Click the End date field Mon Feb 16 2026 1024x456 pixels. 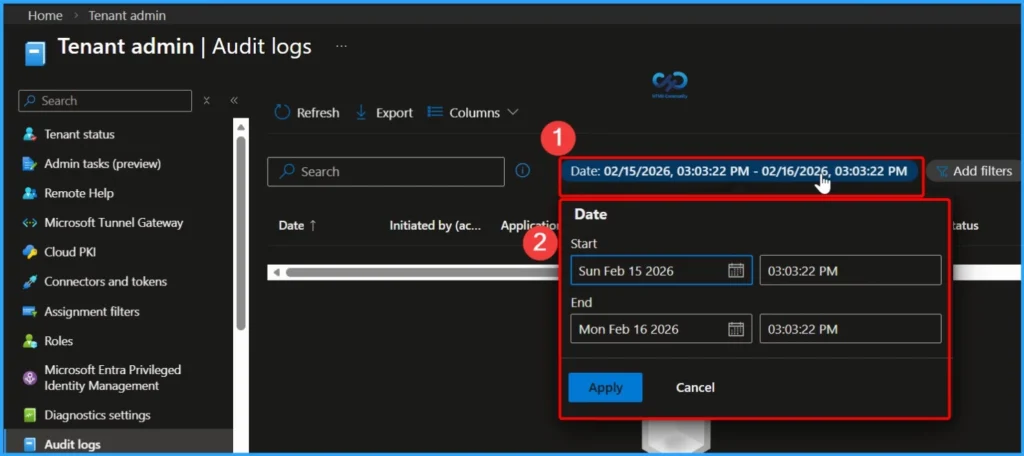pyautogui.click(x=661, y=329)
